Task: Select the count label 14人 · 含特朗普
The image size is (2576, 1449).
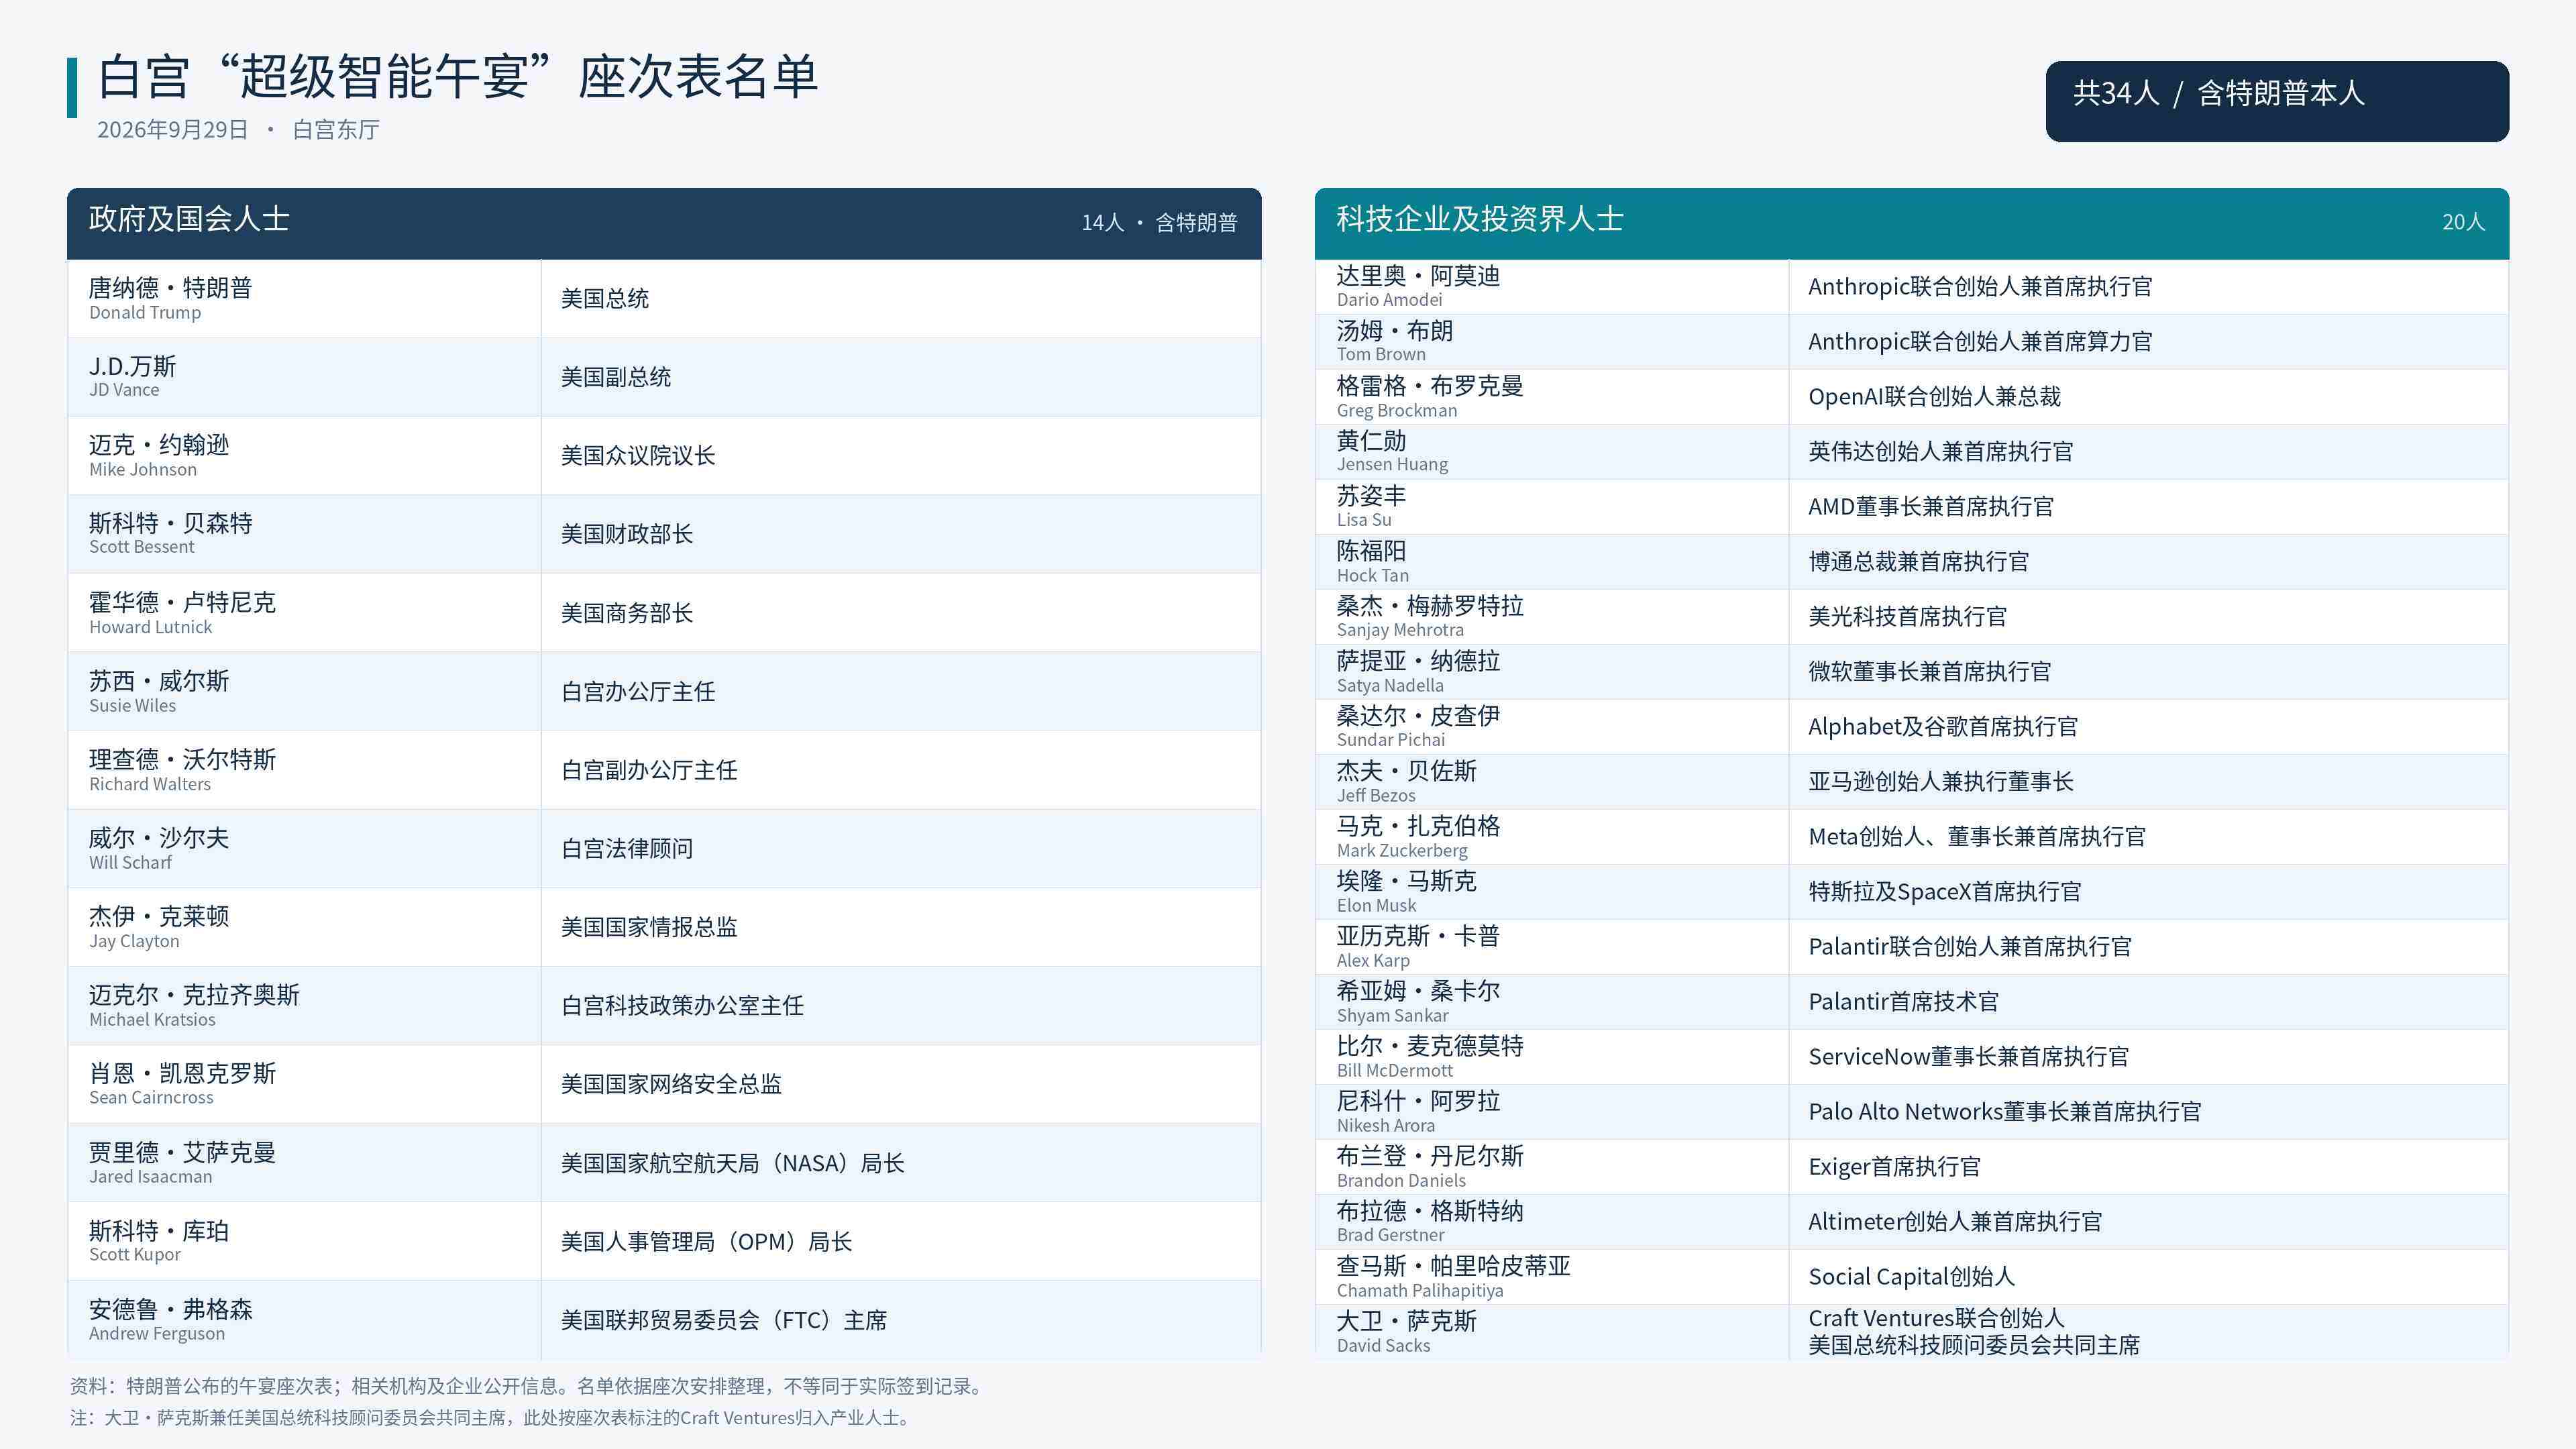Action: [x=1159, y=222]
